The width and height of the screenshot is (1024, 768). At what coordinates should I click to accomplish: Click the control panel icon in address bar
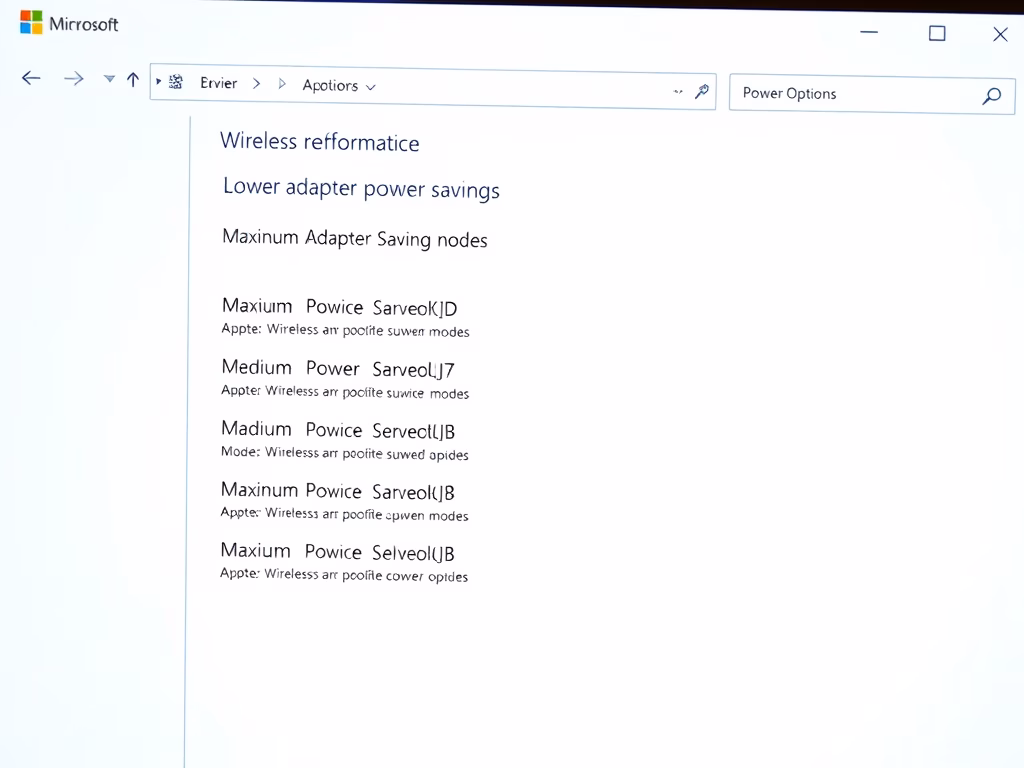tap(176, 83)
